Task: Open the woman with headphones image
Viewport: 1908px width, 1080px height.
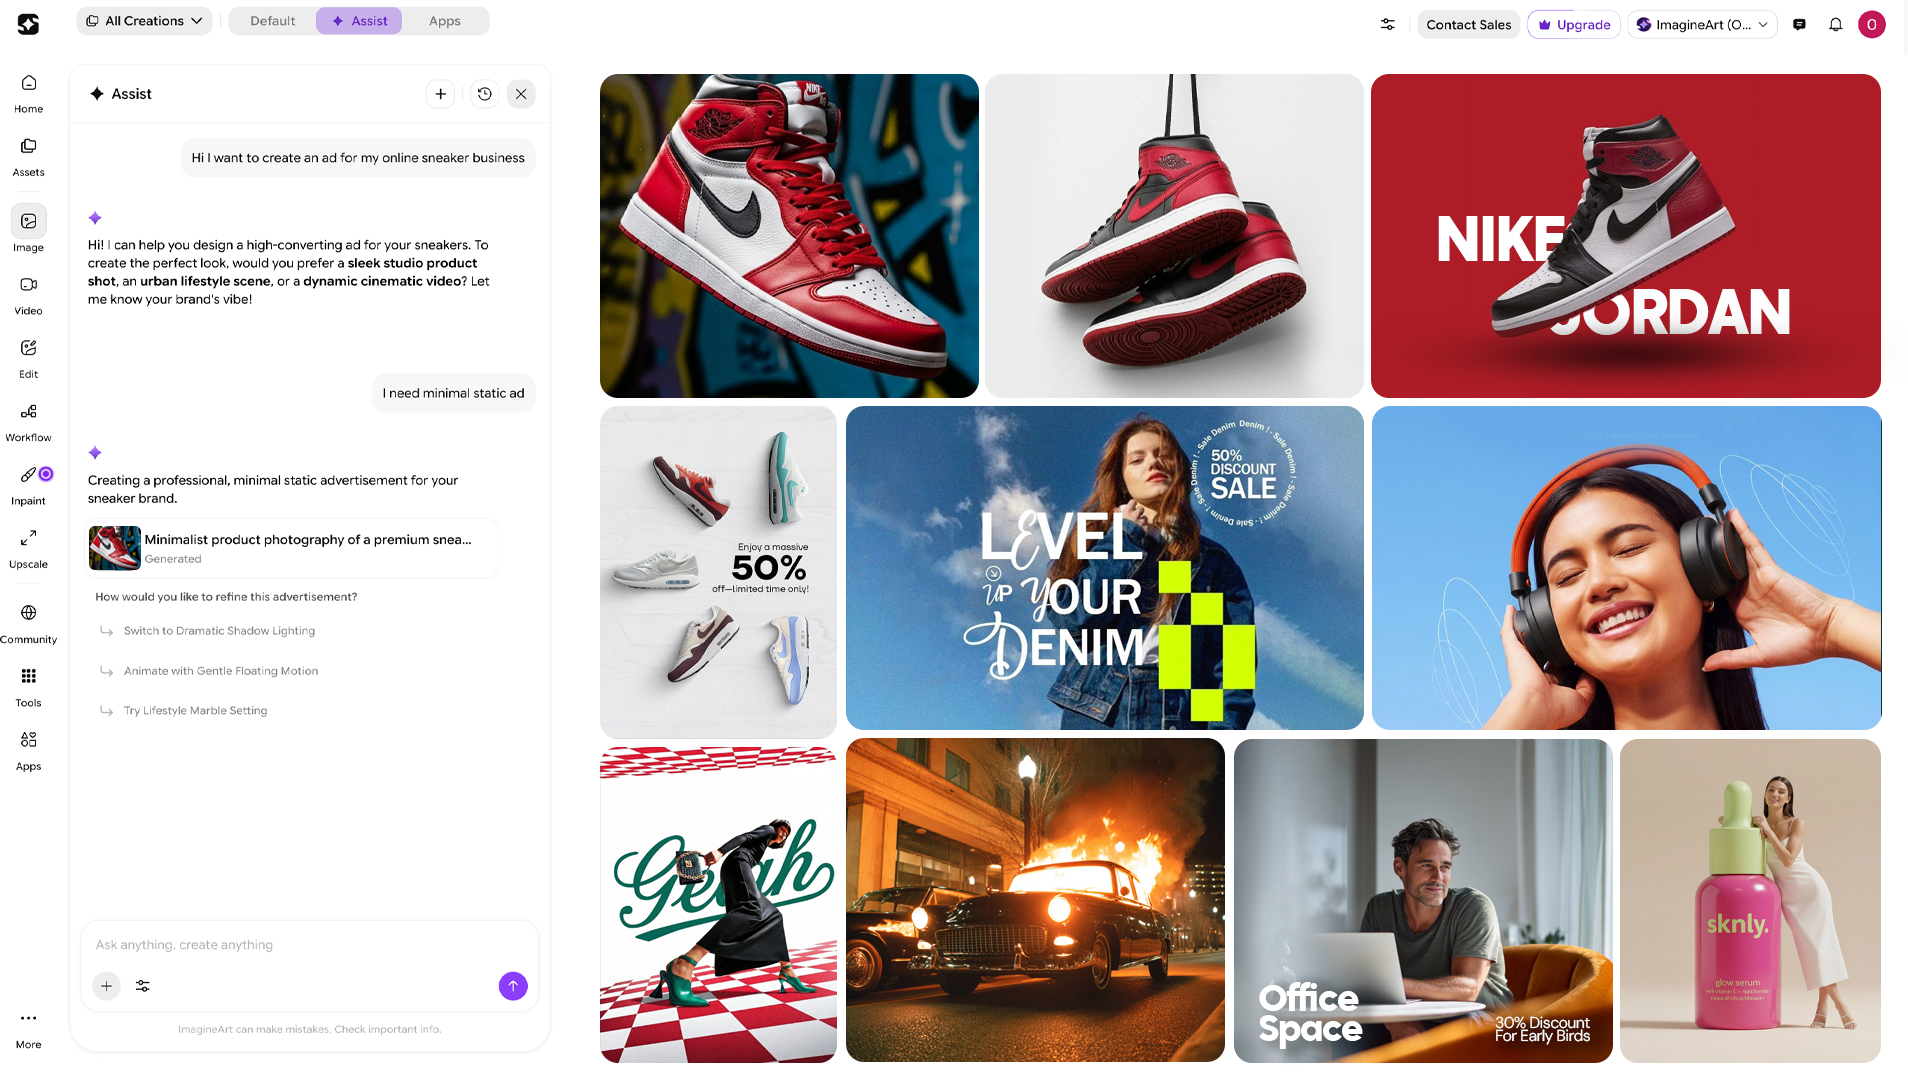Action: [1626, 568]
